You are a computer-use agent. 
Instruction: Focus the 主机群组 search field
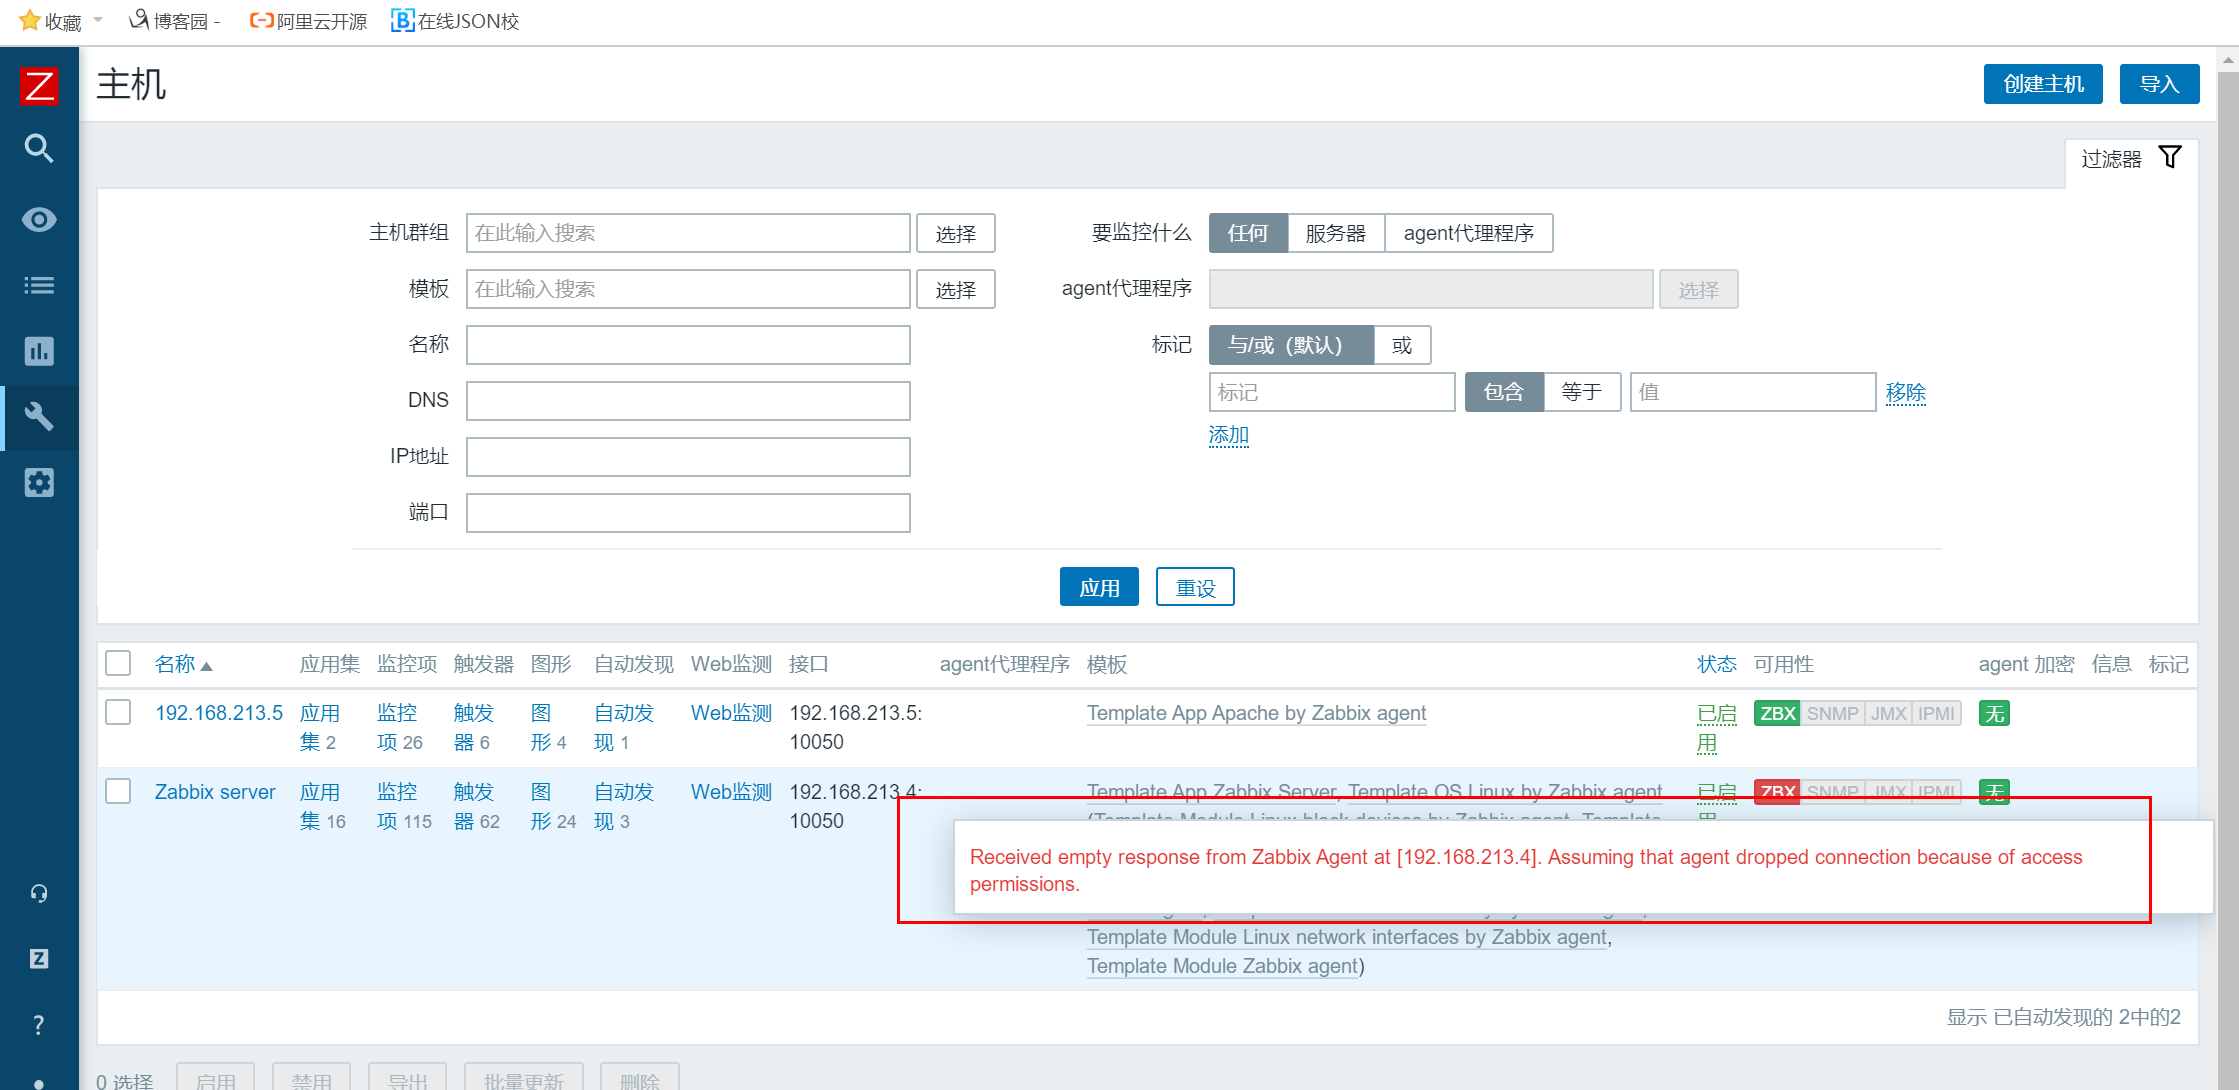[x=688, y=233]
